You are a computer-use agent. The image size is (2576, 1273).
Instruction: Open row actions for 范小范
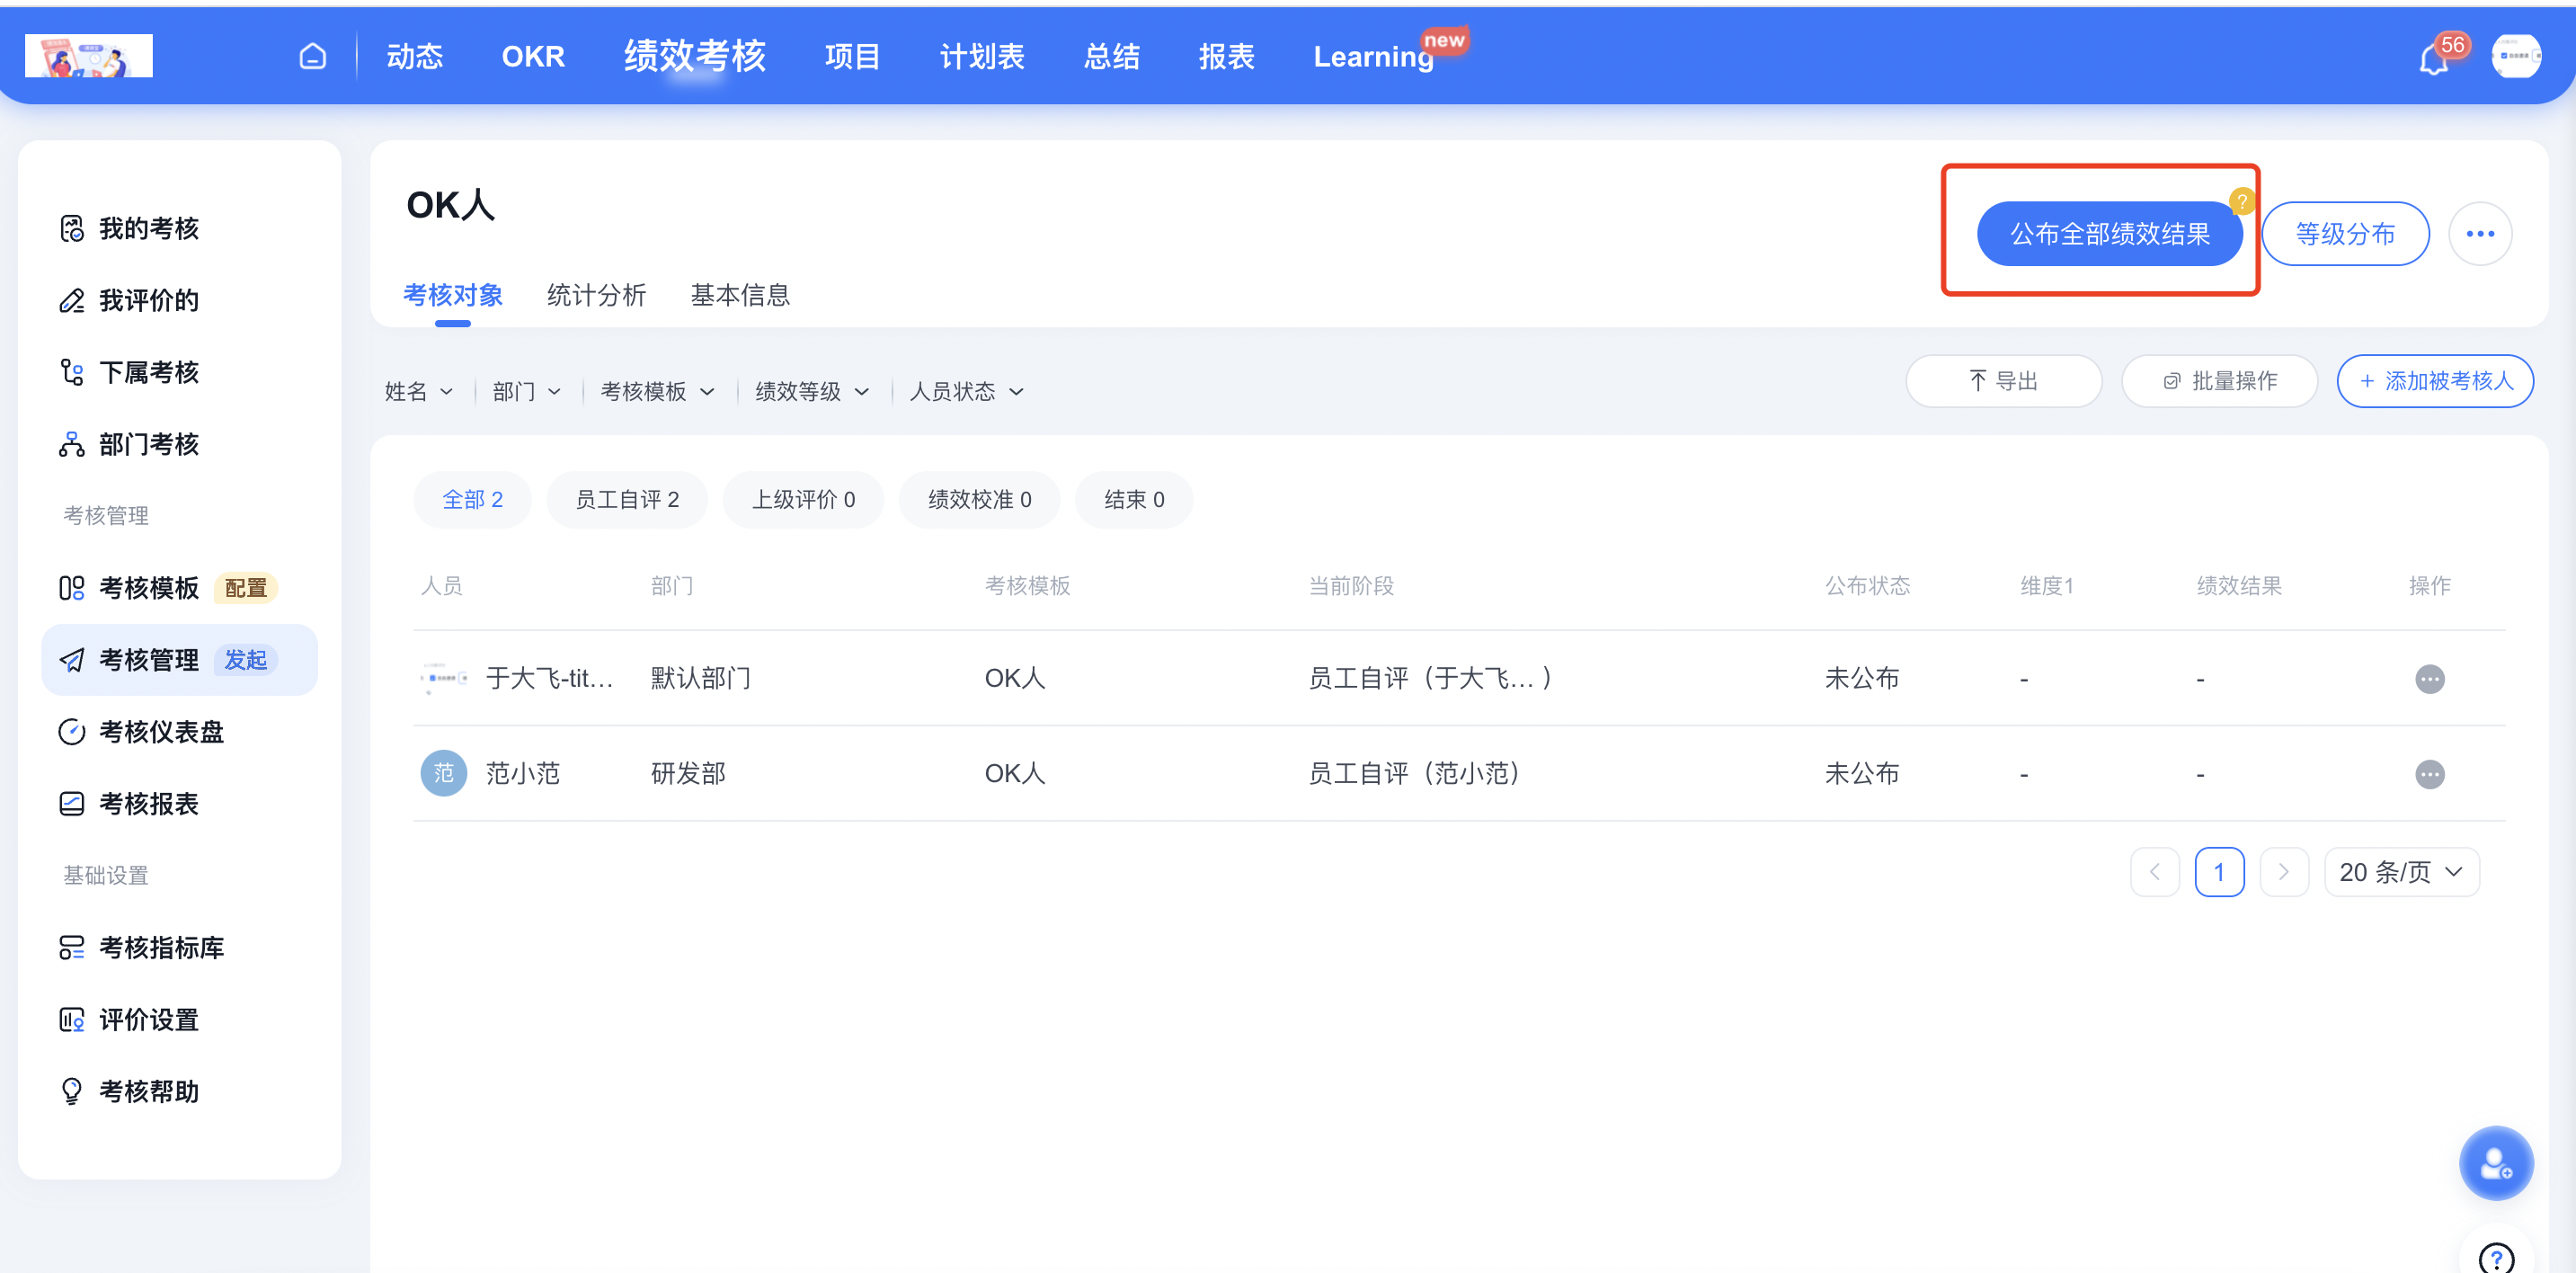click(x=2430, y=774)
